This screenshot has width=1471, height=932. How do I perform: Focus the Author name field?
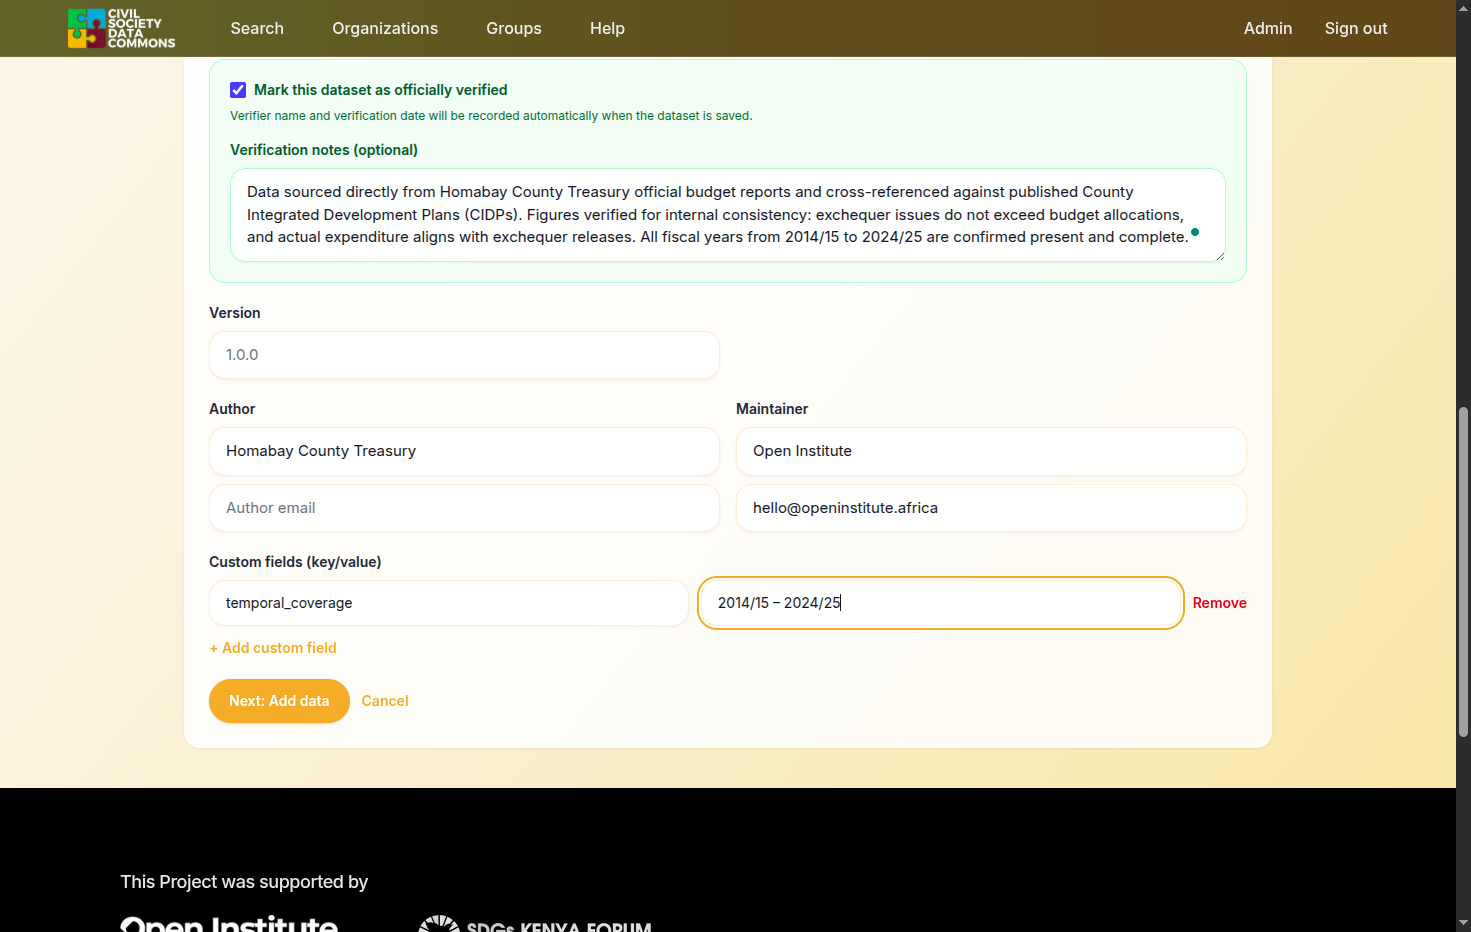tap(464, 451)
